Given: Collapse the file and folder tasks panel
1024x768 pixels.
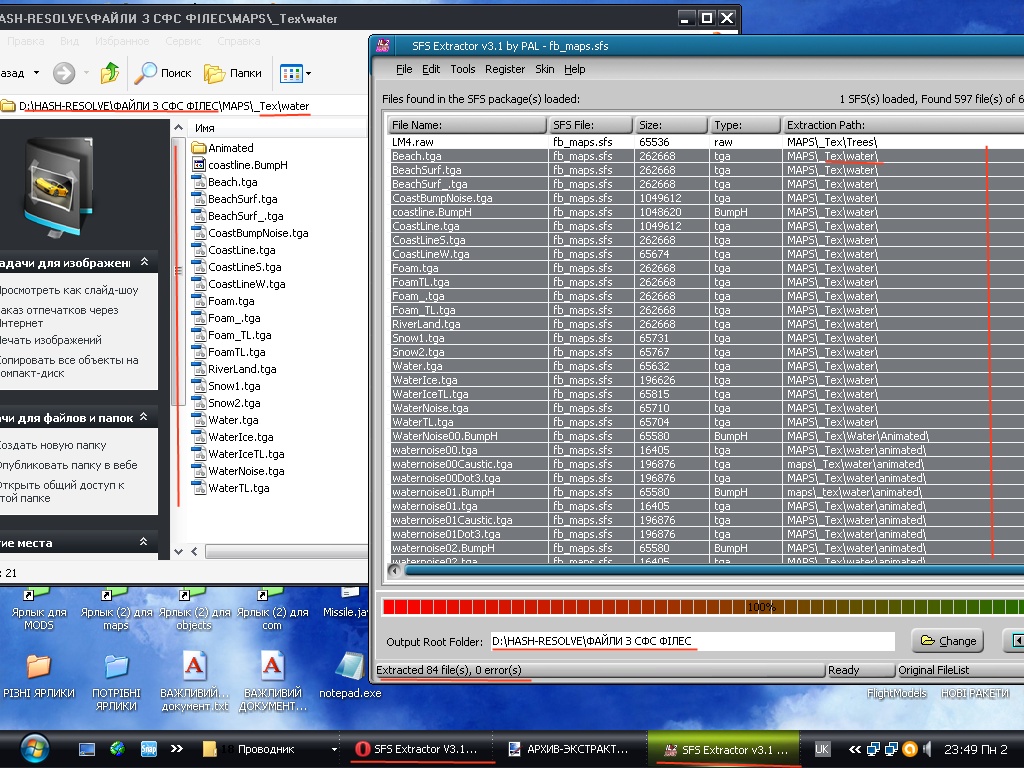Looking at the screenshot, I should point(144,418).
